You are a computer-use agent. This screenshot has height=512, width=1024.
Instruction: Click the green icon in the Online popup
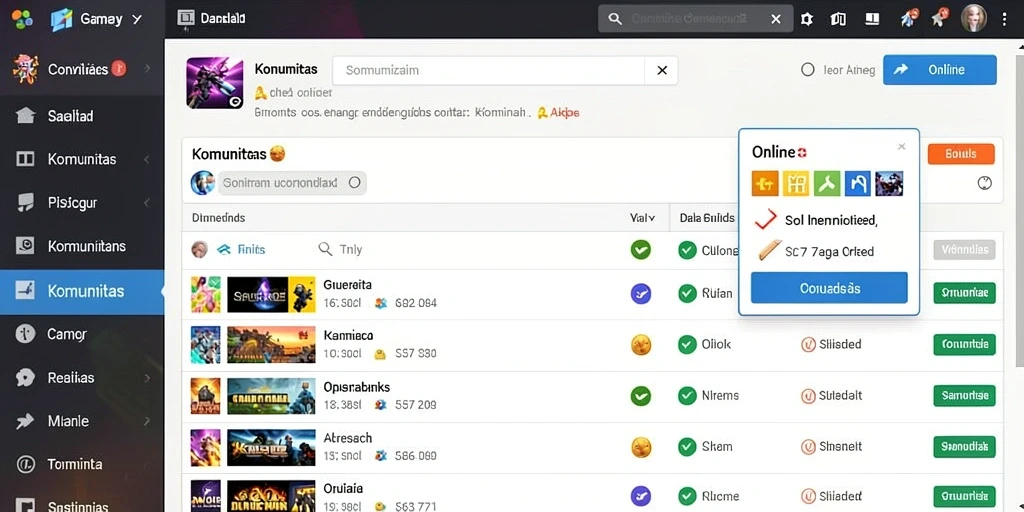827,184
